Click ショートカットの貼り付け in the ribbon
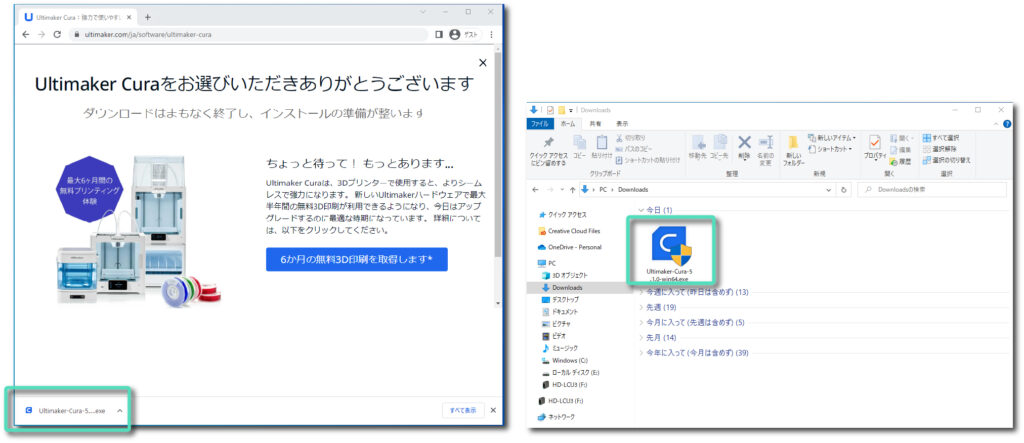The image size is (1024, 443). pos(648,159)
